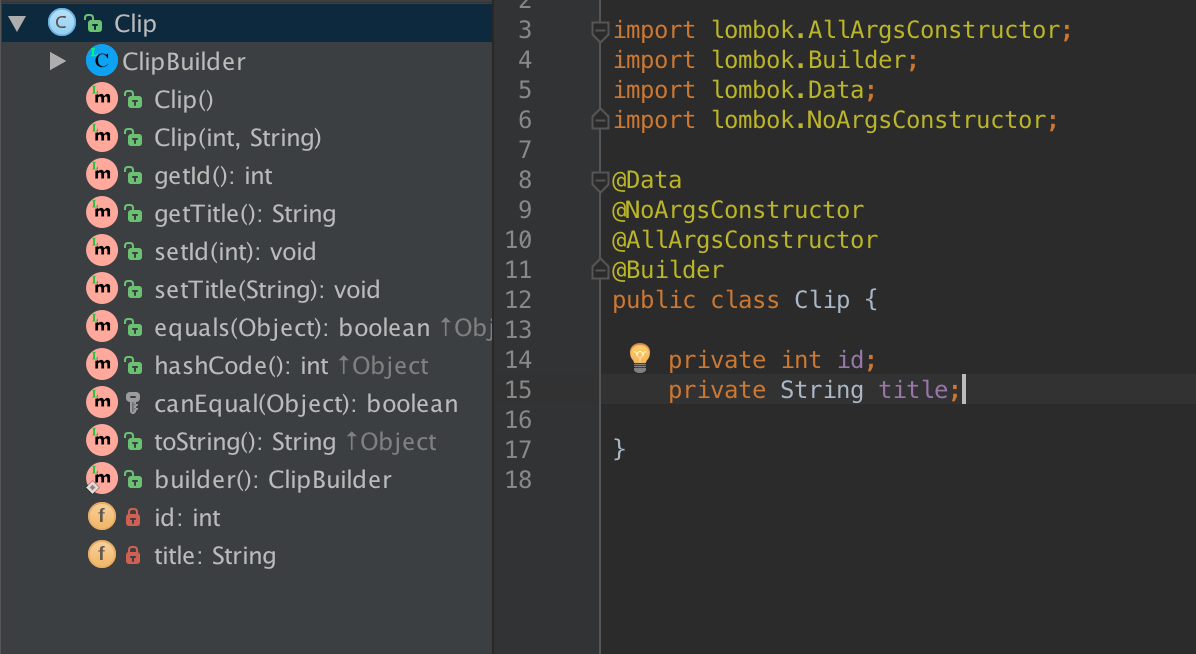1196x654 pixels.
Task: Click the key icon beside canEqual(Object)
Action: [133, 404]
